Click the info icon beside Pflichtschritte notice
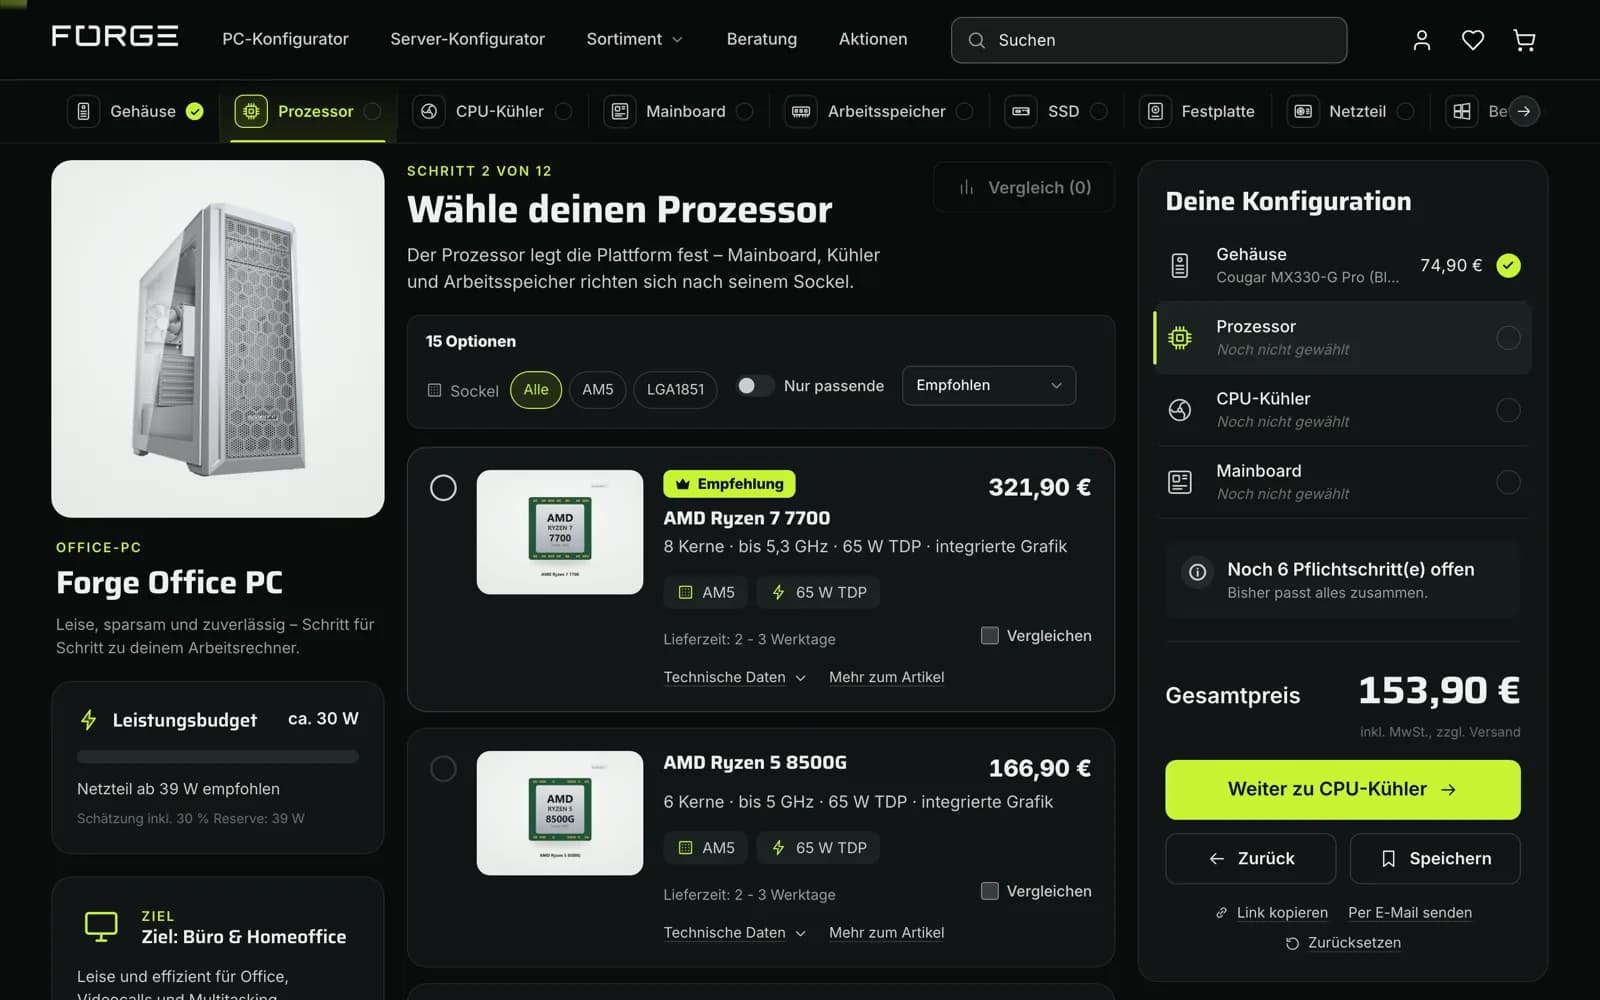This screenshot has width=1600, height=1000. (x=1197, y=572)
